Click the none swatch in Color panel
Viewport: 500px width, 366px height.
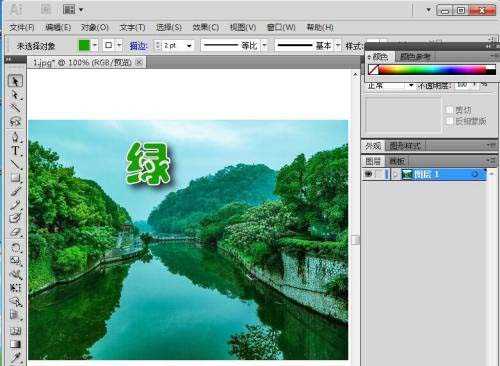[x=373, y=69]
